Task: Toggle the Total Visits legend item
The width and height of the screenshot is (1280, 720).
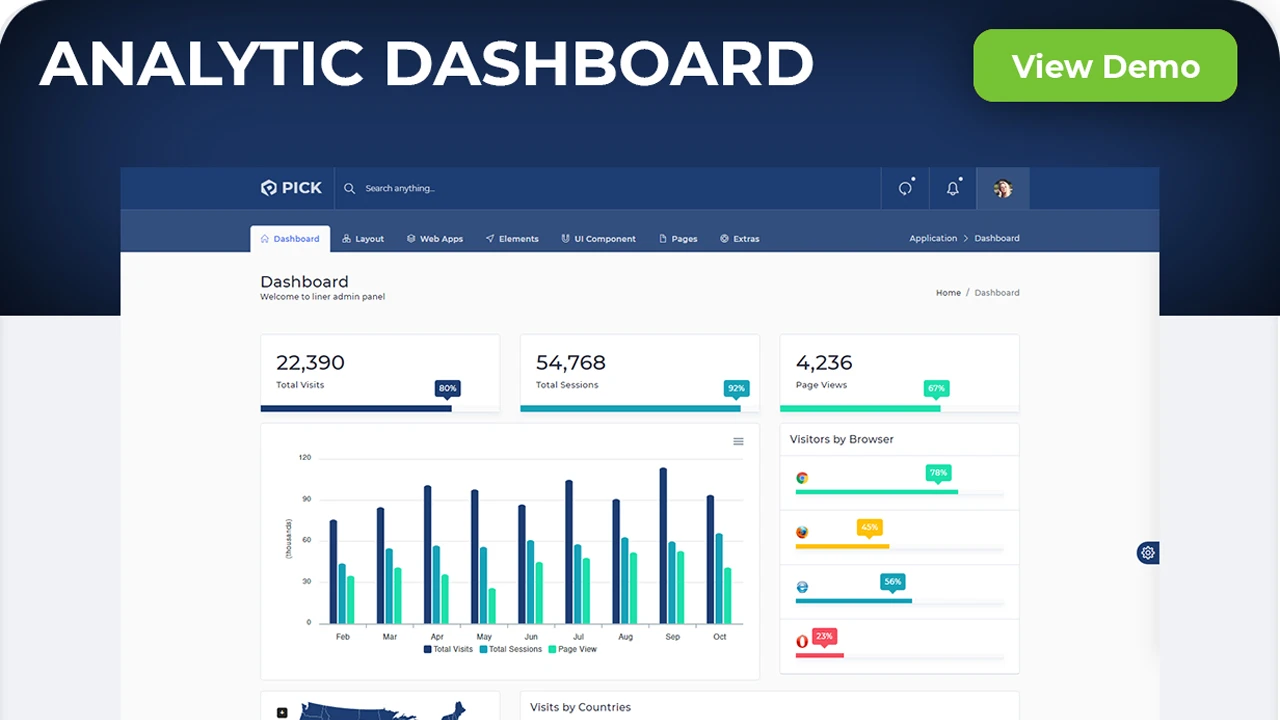Action: (x=448, y=649)
